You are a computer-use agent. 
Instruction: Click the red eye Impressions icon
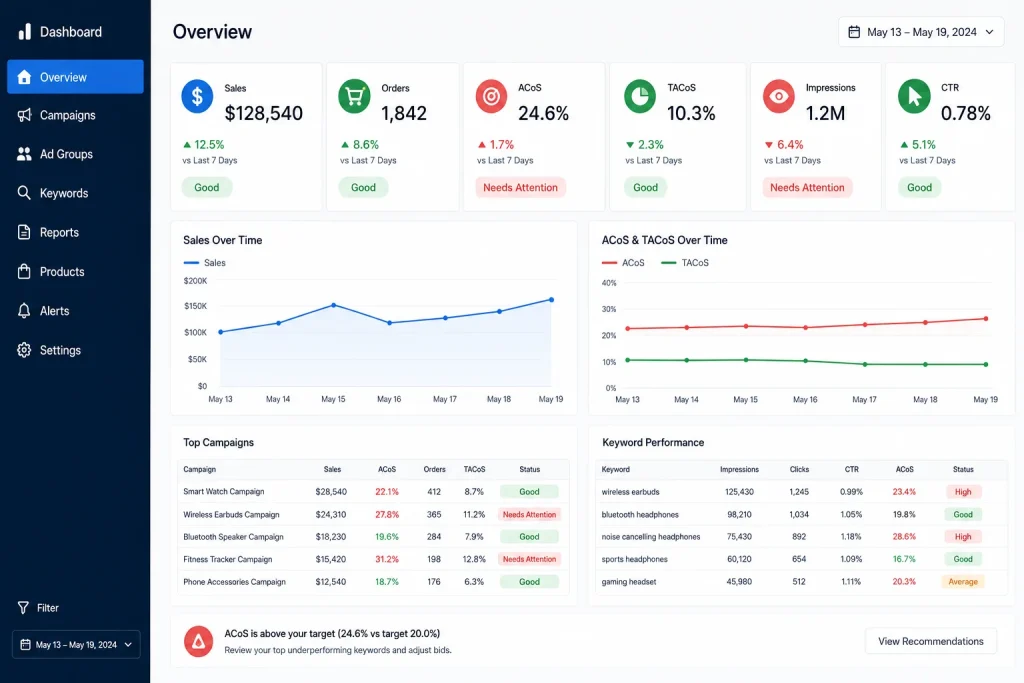point(778,97)
